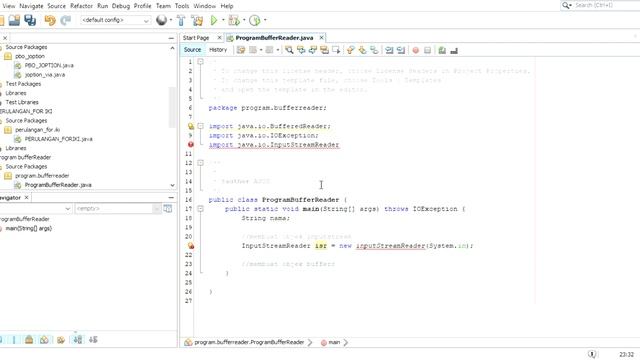Image resolution: width=640 pixels, height=360 pixels.
Task: Select the ProgramBufferReader.java tab
Action: point(274,38)
